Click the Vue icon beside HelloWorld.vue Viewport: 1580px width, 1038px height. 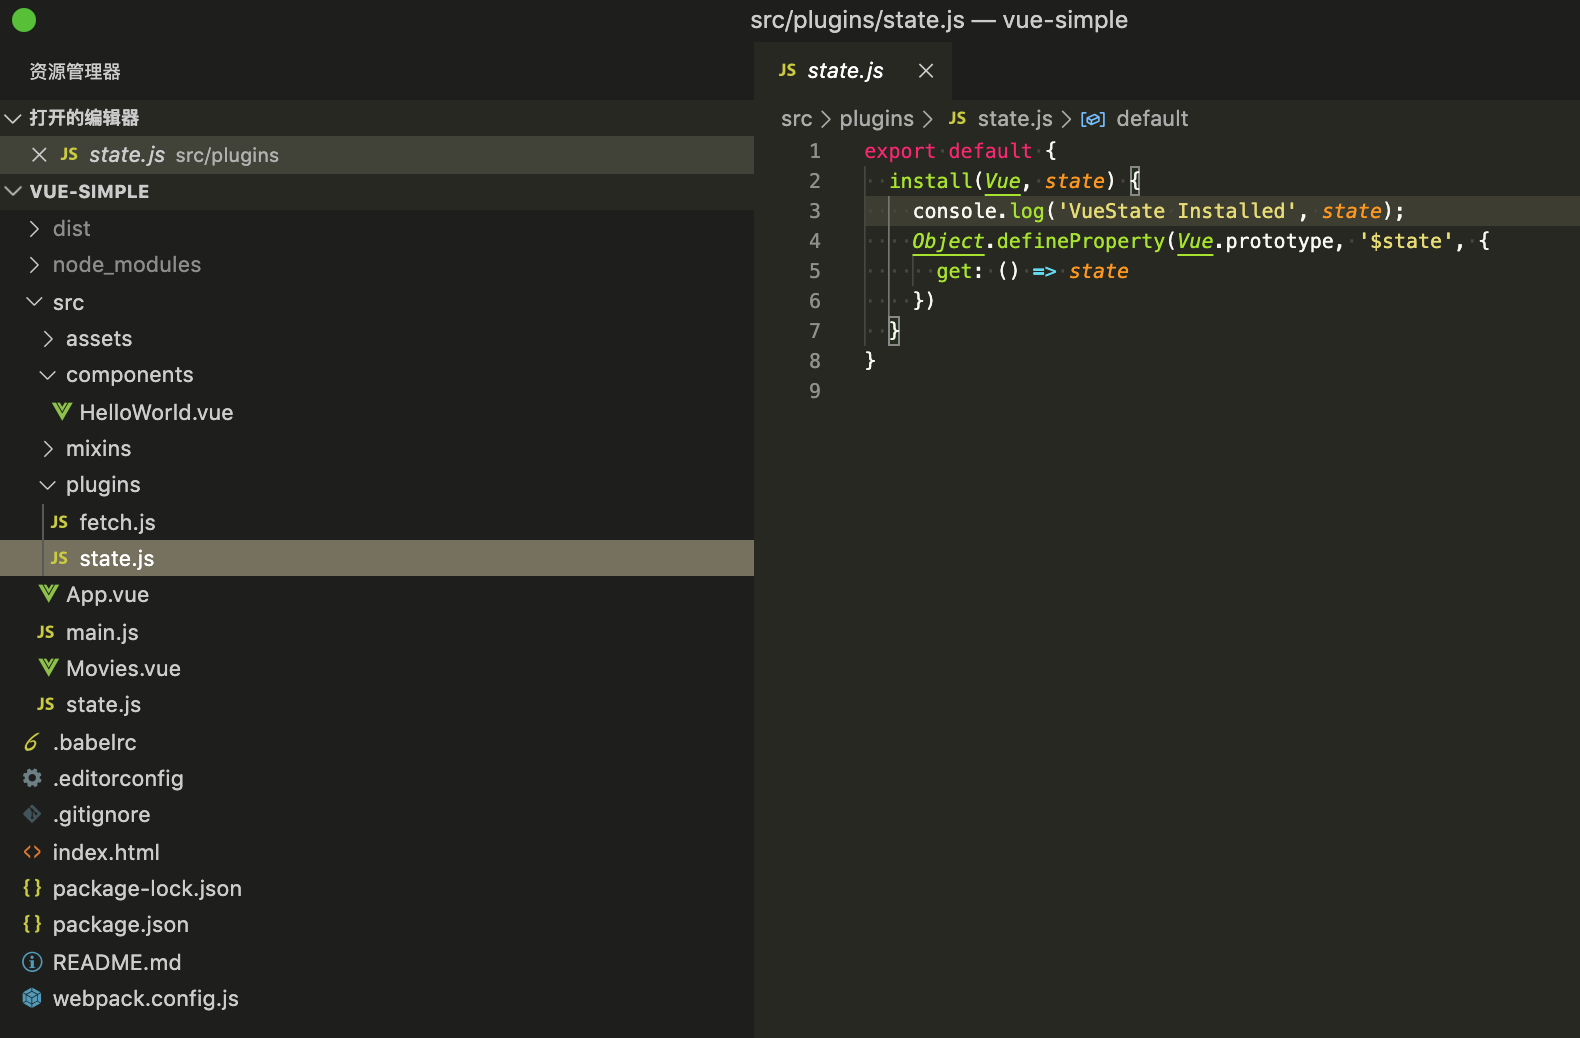[x=62, y=412]
